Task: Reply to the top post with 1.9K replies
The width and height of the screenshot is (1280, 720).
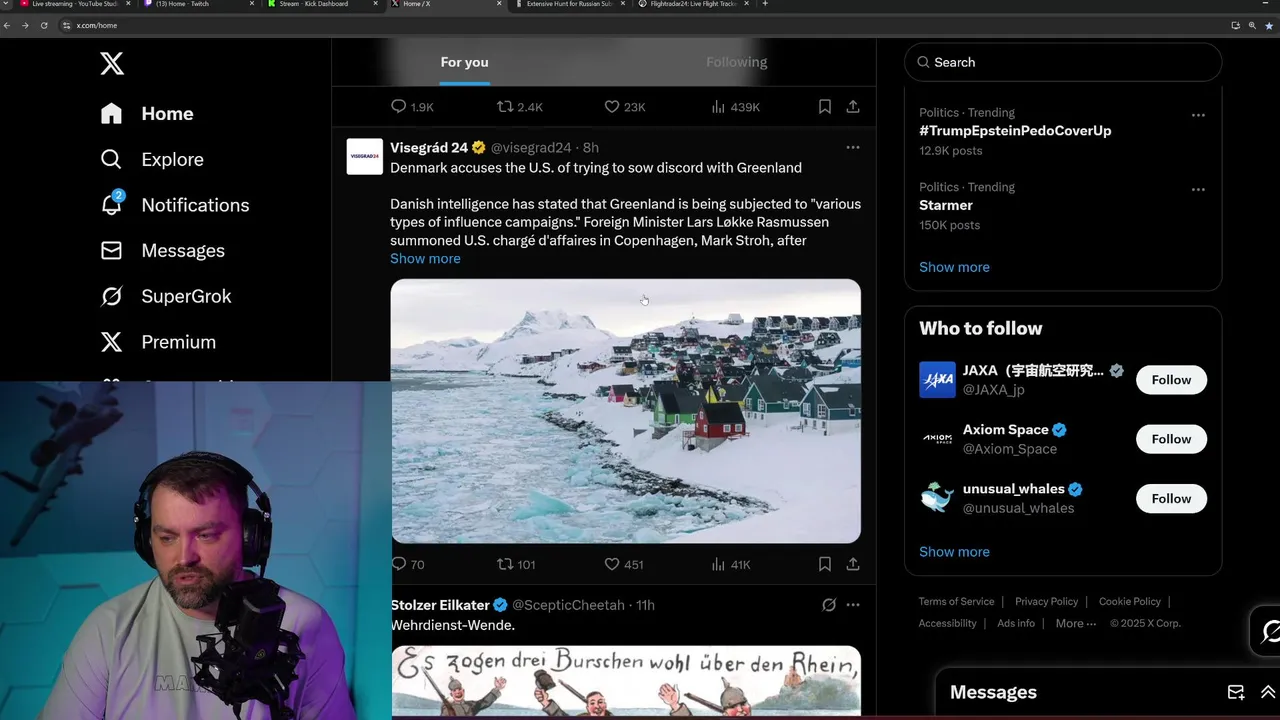Action: tap(412, 106)
